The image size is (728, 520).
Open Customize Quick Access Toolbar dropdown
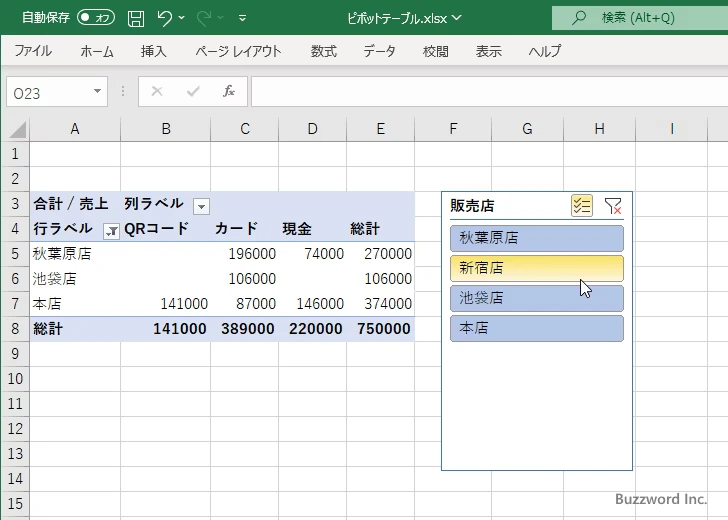pos(242,18)
